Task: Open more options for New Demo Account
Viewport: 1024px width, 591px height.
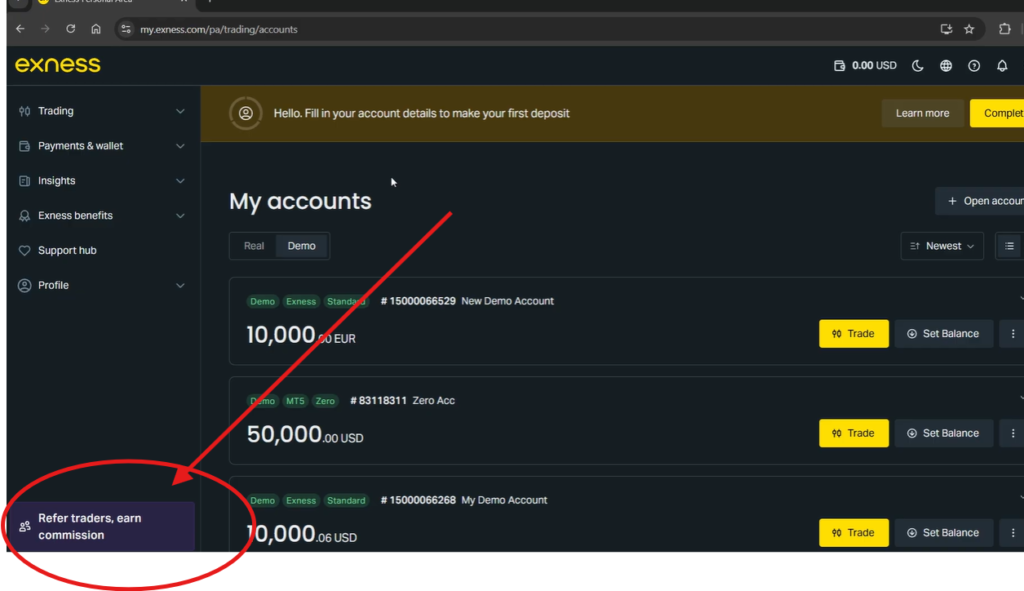Action: 1012,334
